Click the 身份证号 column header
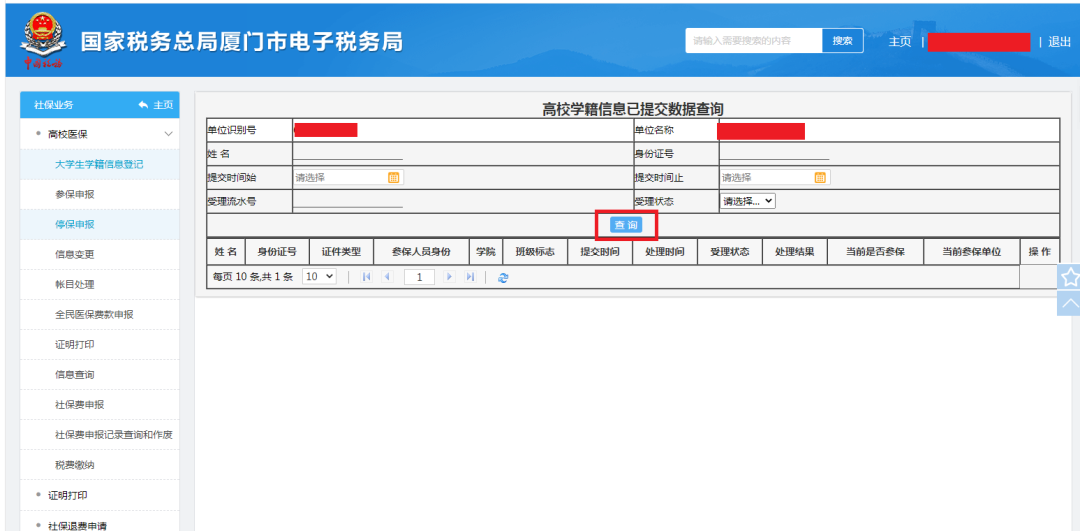Viewport: 1080px width, 531px height. 277,251
